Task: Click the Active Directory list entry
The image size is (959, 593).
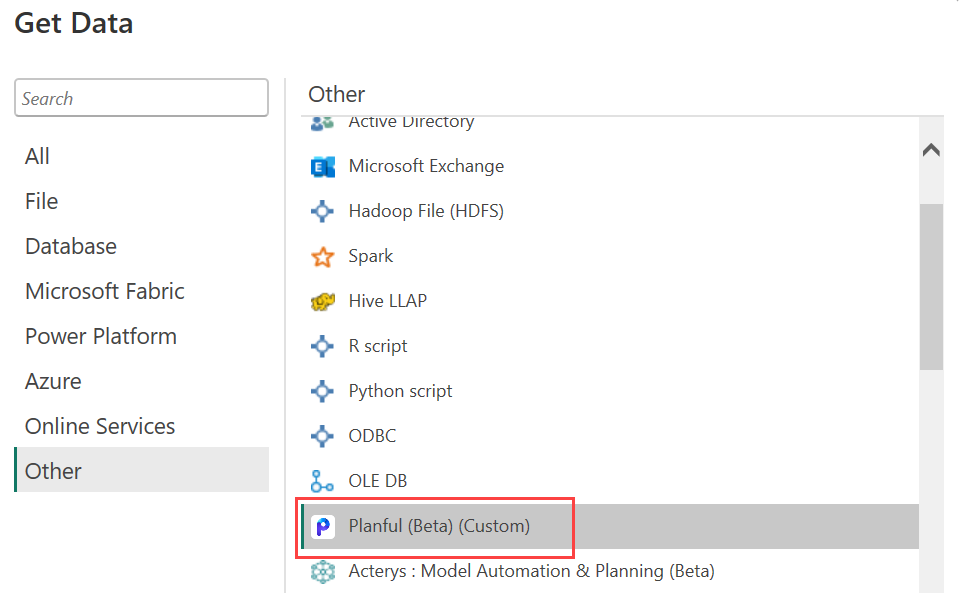Action: pyautogui.click(x=411, y=123)
